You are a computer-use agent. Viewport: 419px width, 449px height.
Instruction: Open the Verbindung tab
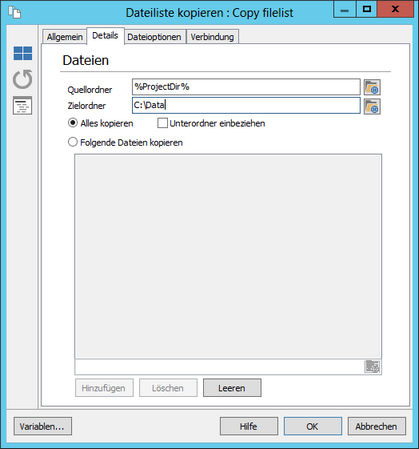[212, 37]
